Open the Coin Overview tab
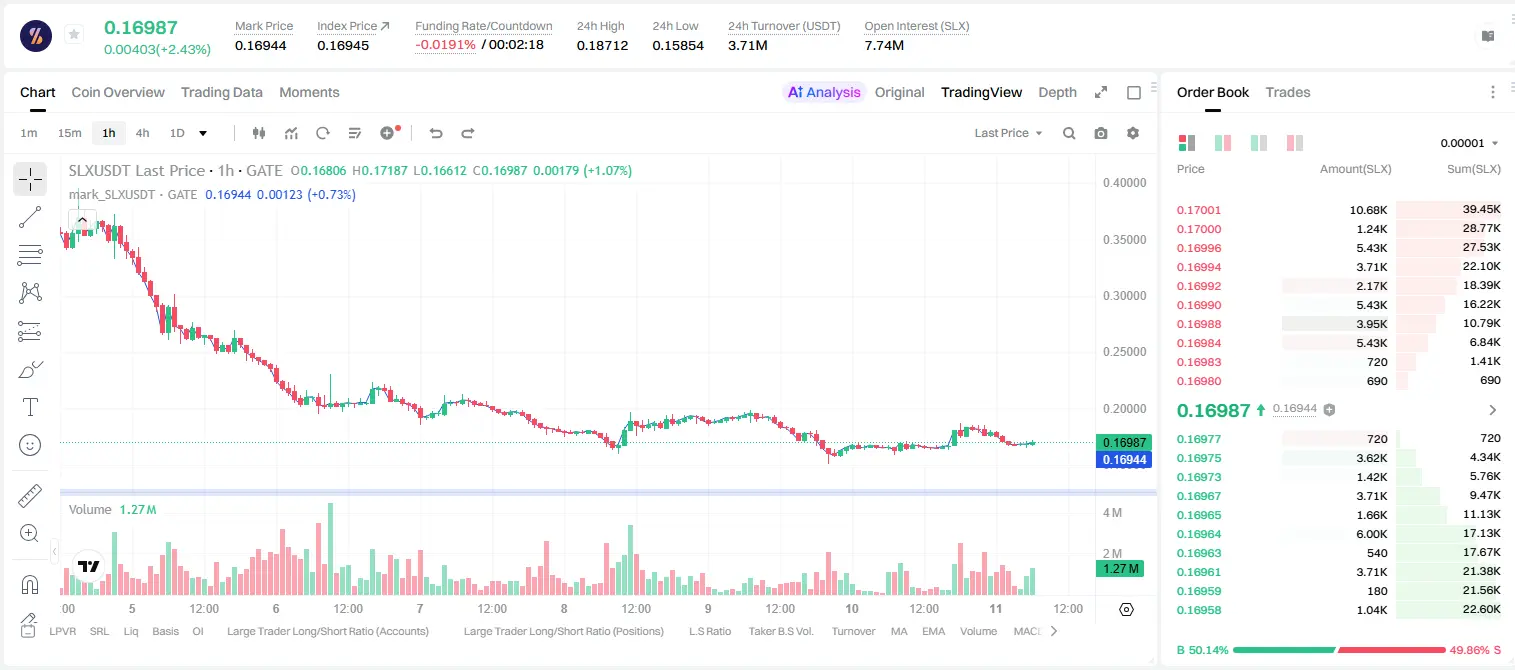The width and height of the screenshot is (1515, 670). tap(118, 92)
